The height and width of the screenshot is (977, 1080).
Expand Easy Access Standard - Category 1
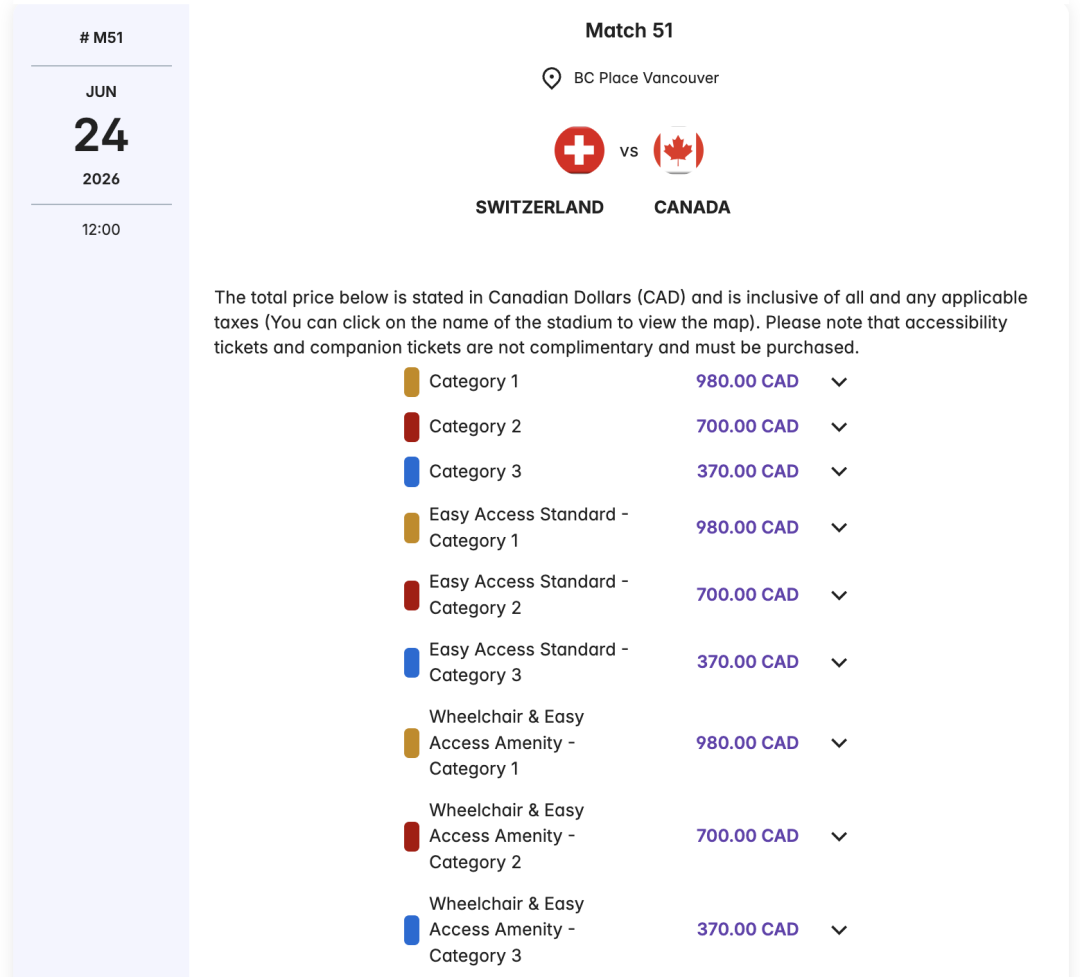839,528
